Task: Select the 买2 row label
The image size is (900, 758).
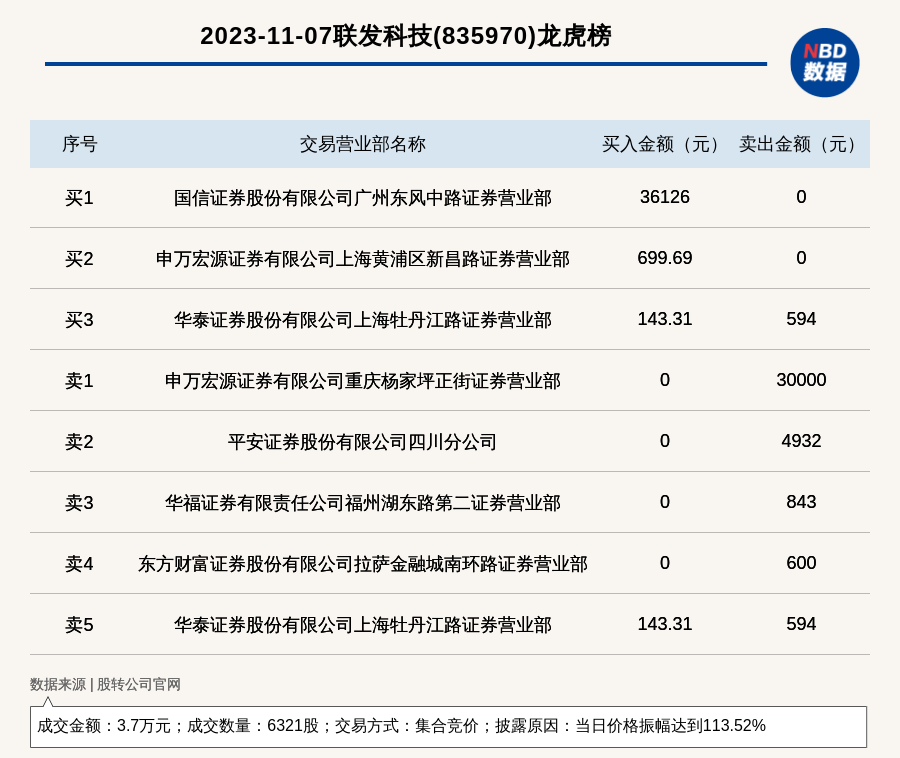Action: point(79,259)
